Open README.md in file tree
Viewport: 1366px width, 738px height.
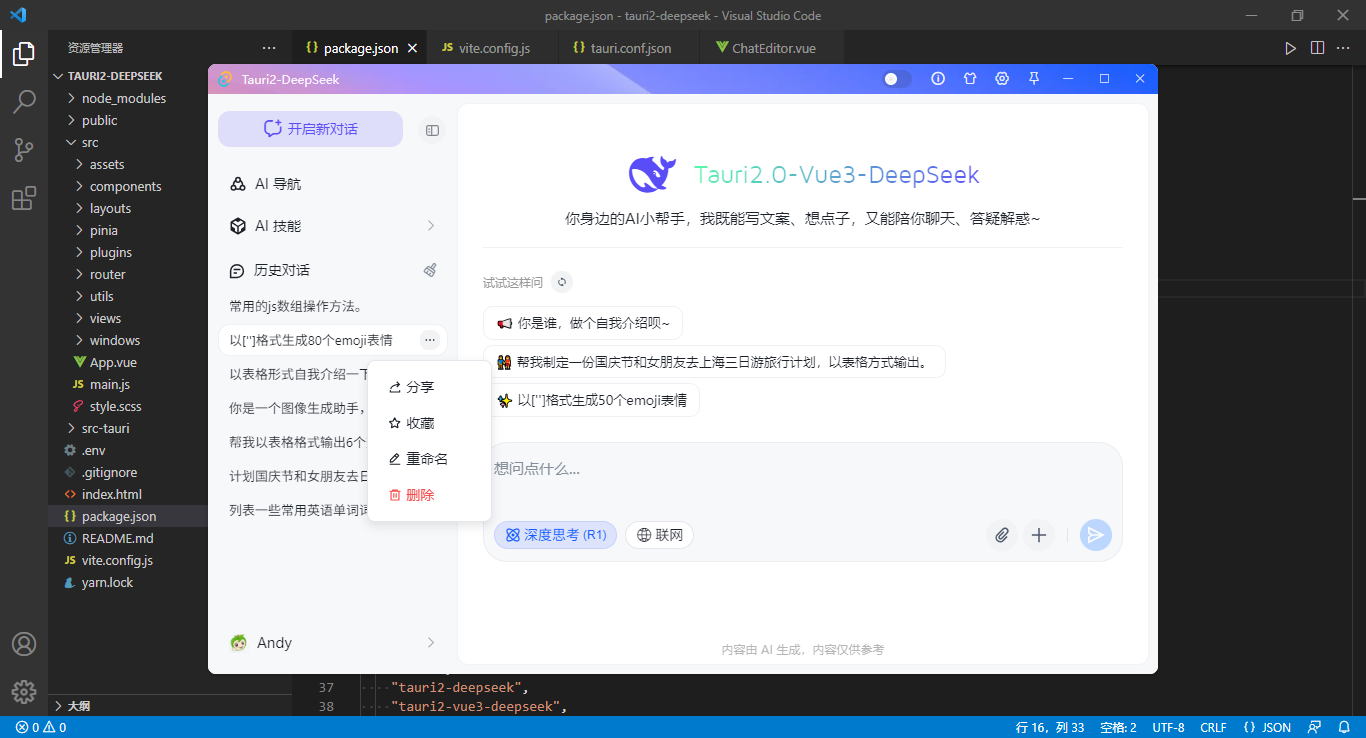pyautogui.click(x=117, y=538)
